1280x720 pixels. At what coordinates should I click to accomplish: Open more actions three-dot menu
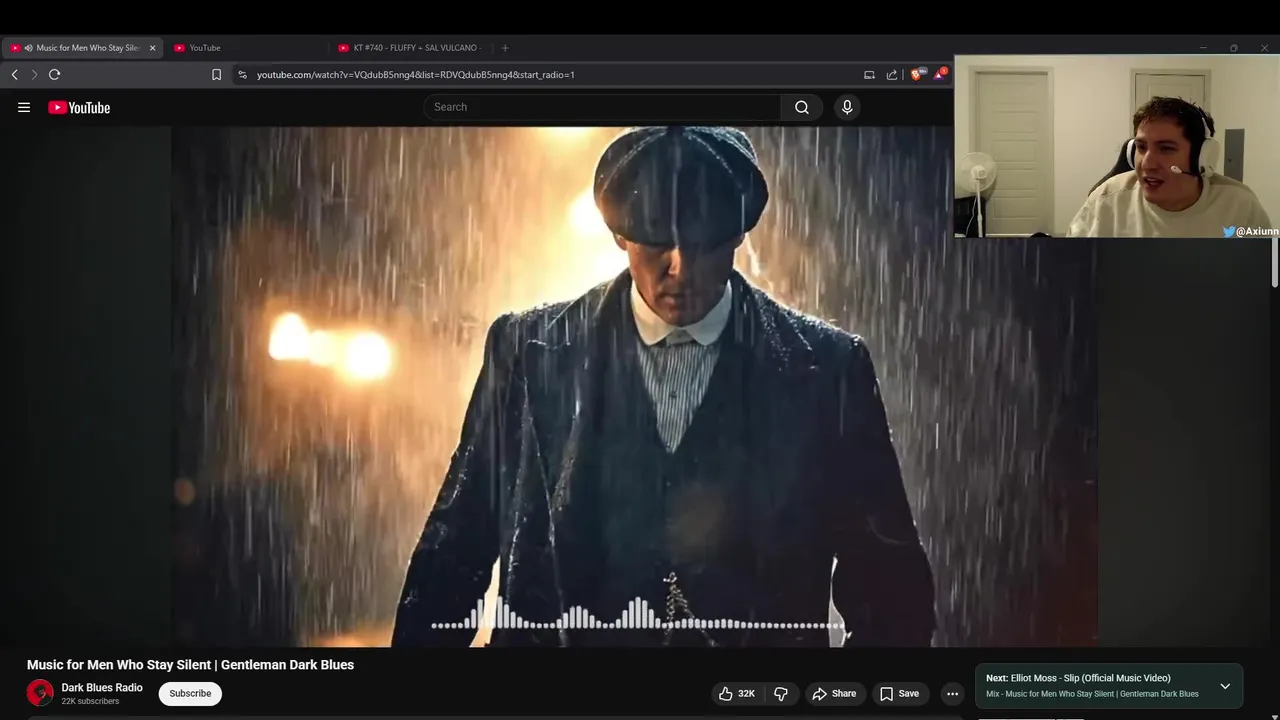(x=952, y=693)
